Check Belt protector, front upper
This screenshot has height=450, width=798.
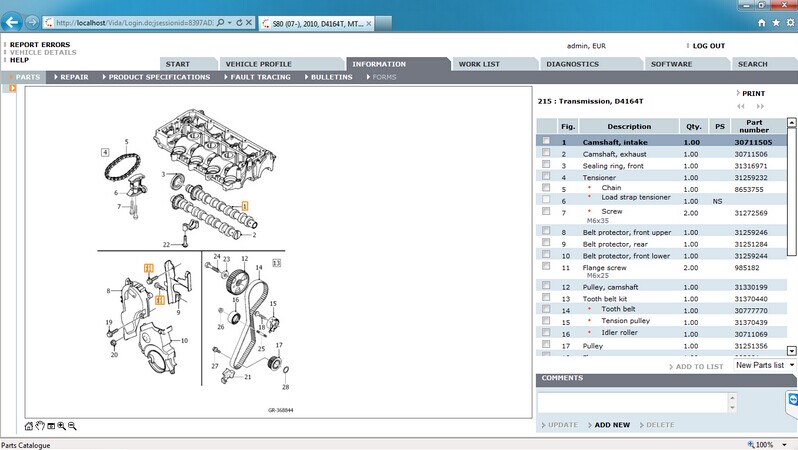coord(546,231)
